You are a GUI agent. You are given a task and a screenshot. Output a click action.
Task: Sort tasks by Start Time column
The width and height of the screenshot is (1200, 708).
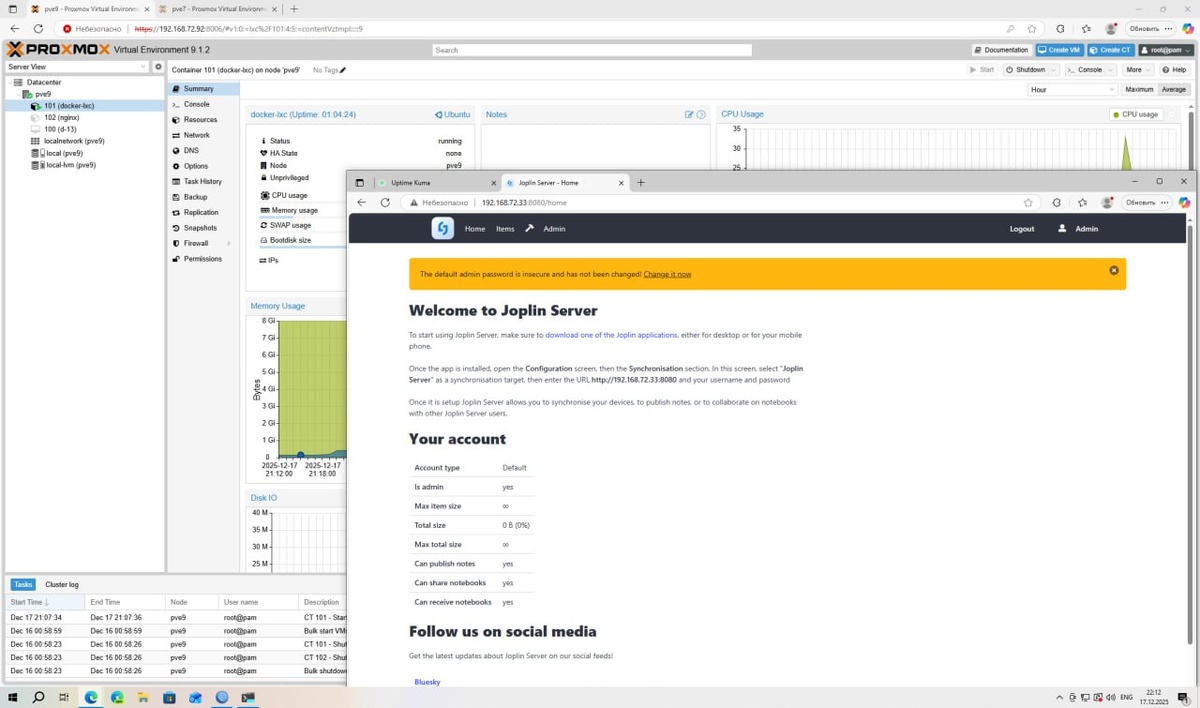(44, 602)
